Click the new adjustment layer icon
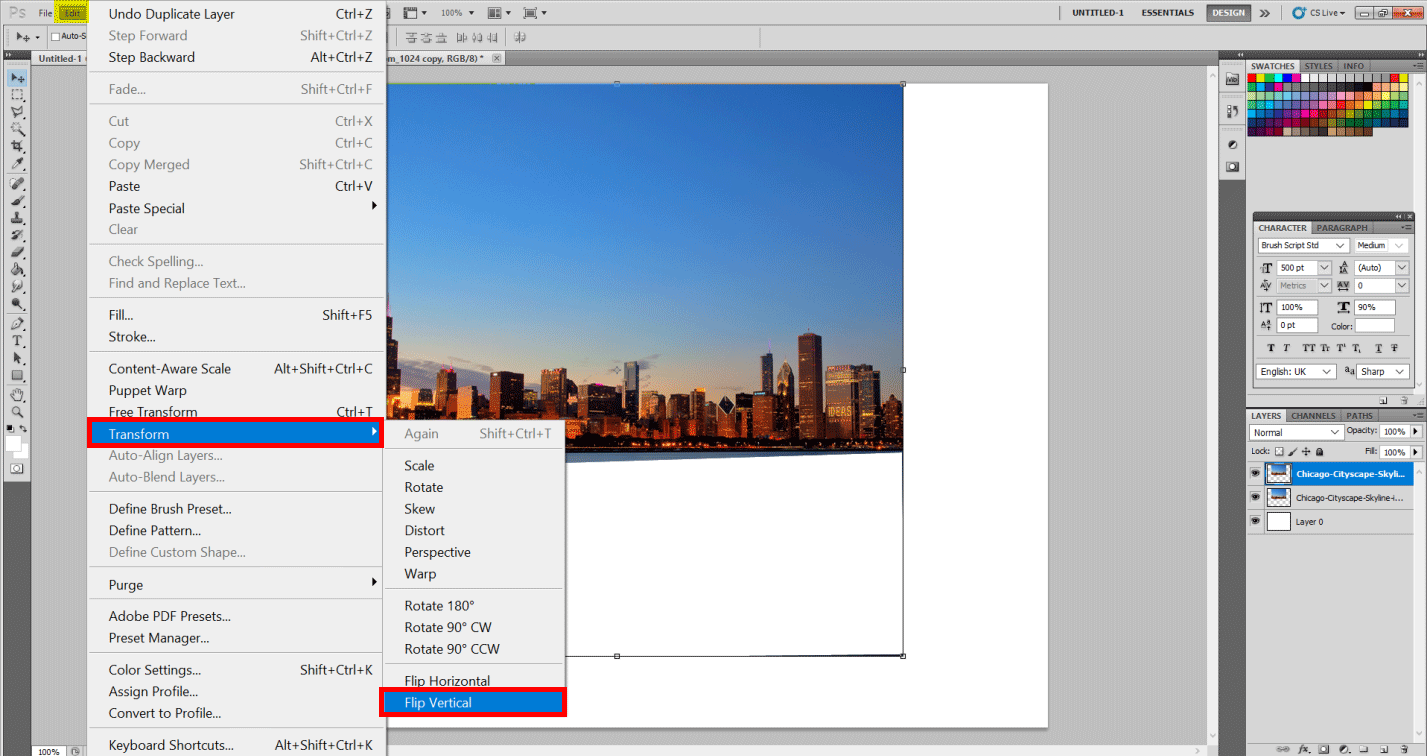The width and height of the screenshot is (1427, 756). coord(1343,748)
